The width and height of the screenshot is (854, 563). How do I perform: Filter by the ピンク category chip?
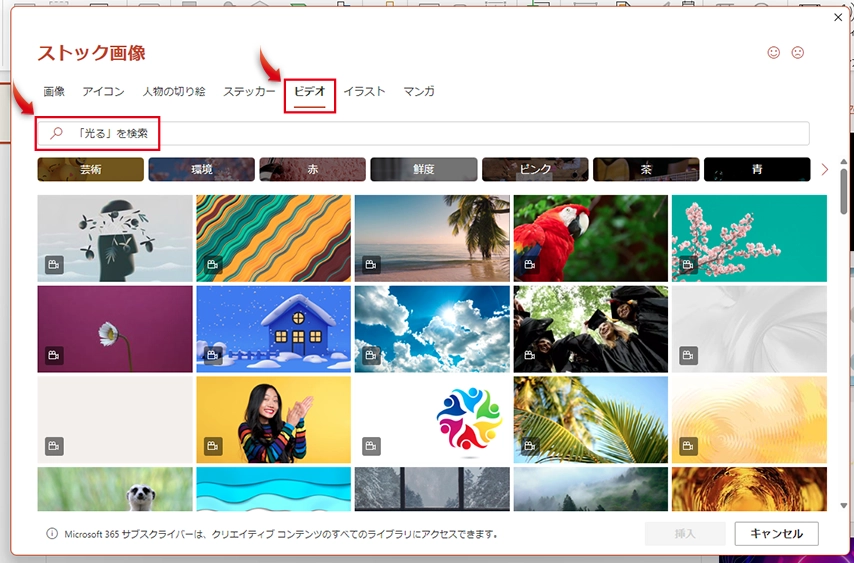pyautogui.click(x=535, y=169)
